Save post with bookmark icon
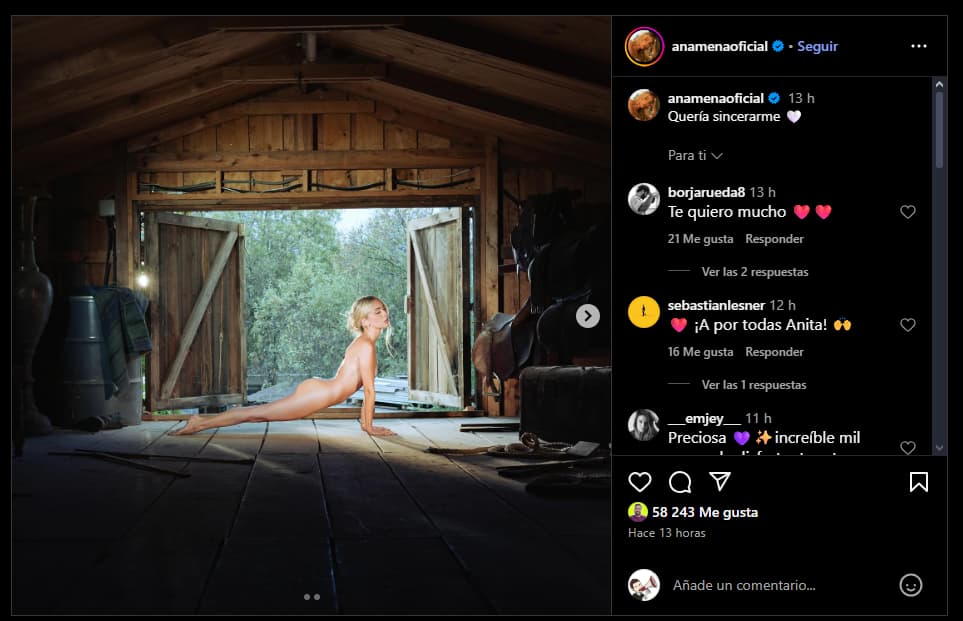The image size is (963, 621). [x=918, y=482]
